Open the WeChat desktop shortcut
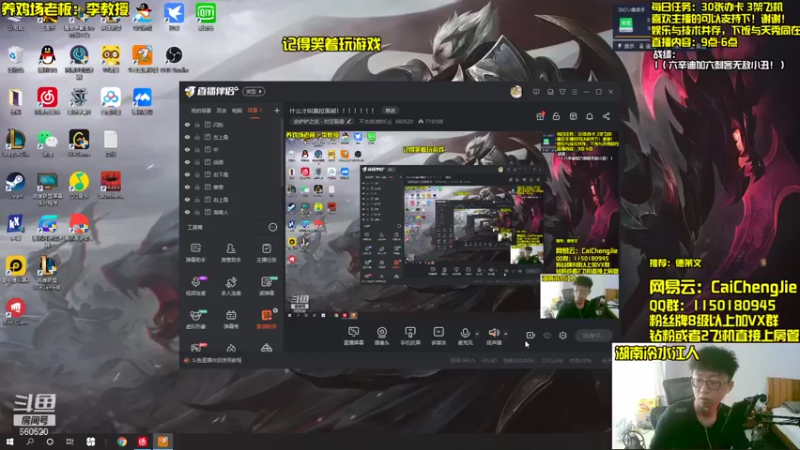The height and width of the screenshot is (450, 800). click(47, 143)
